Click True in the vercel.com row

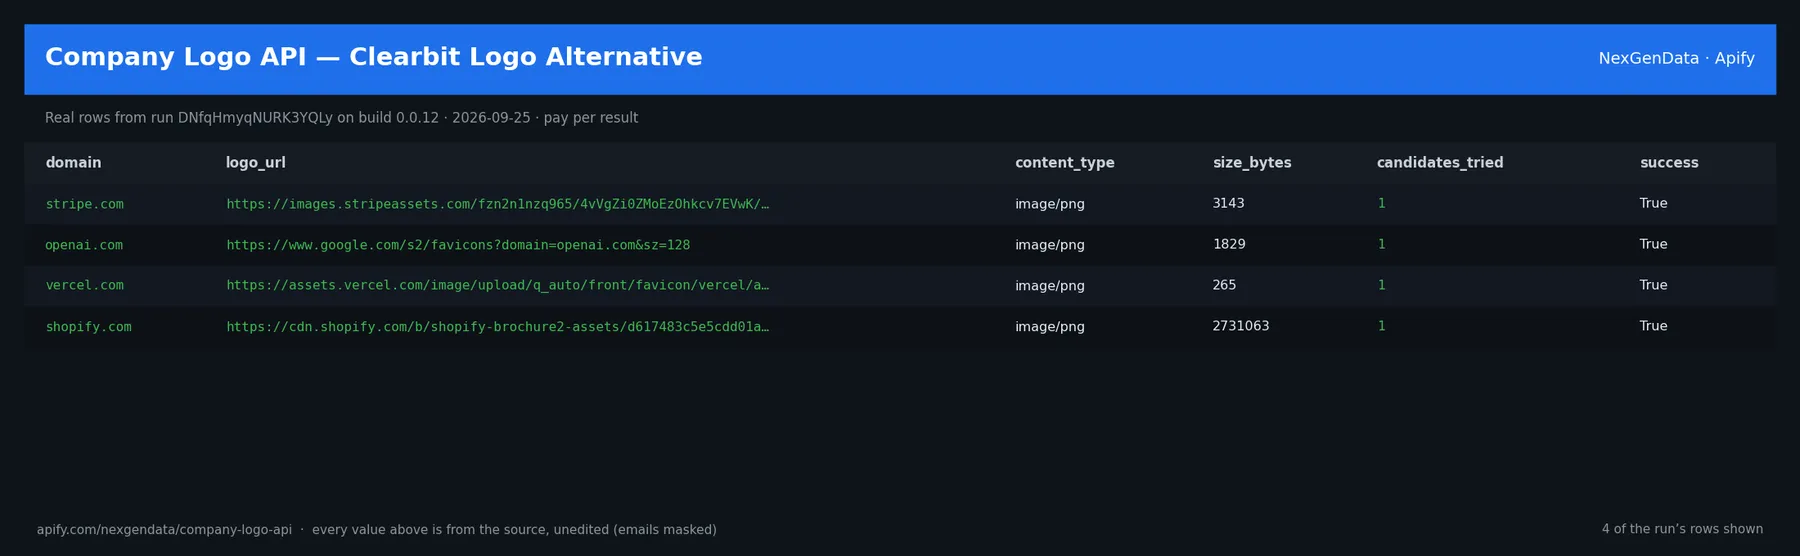click(1653, 285)
